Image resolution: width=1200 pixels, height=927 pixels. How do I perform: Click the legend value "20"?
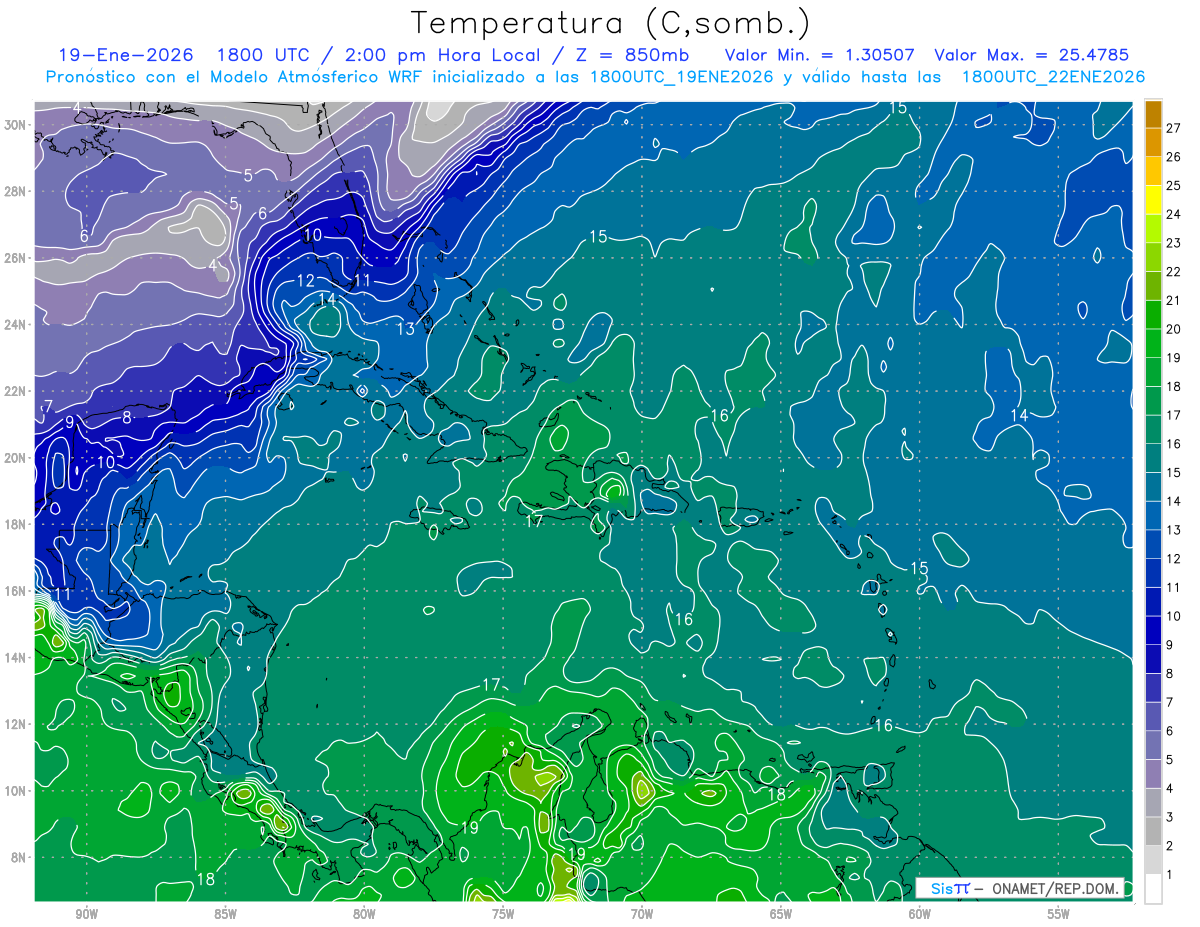click(x=1173, y=329)
